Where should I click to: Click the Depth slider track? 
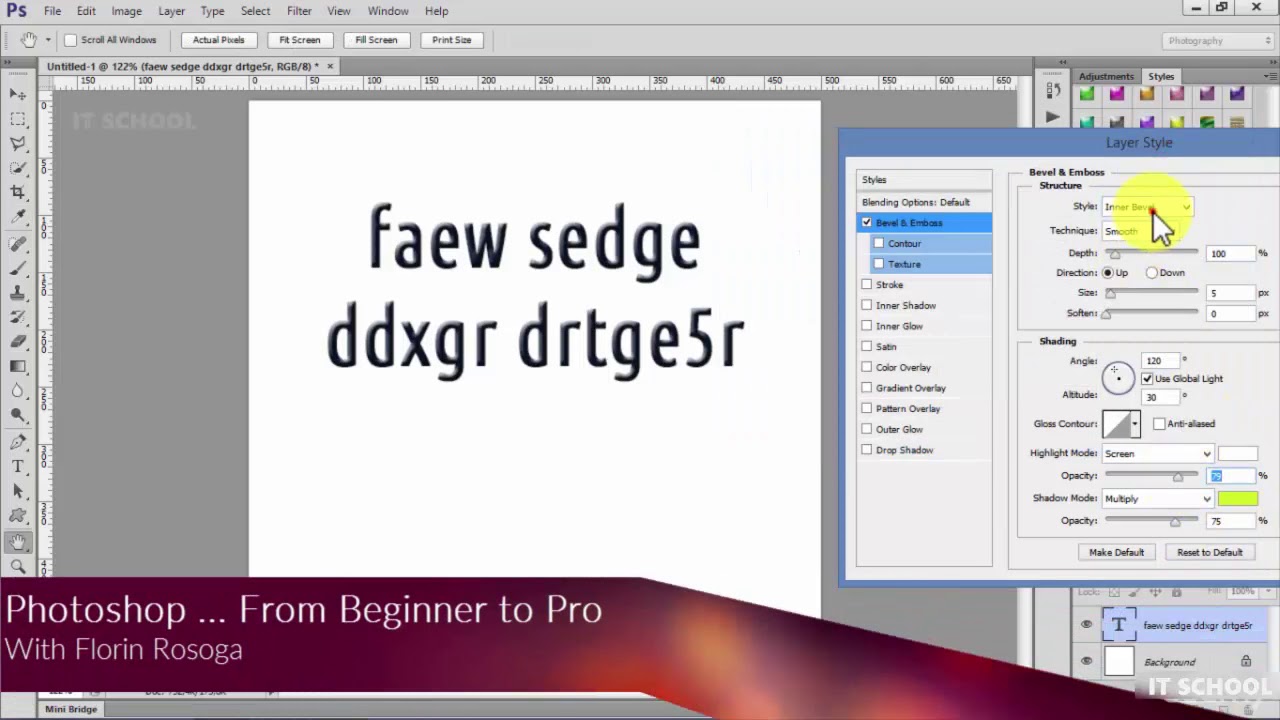[1152, 253]
